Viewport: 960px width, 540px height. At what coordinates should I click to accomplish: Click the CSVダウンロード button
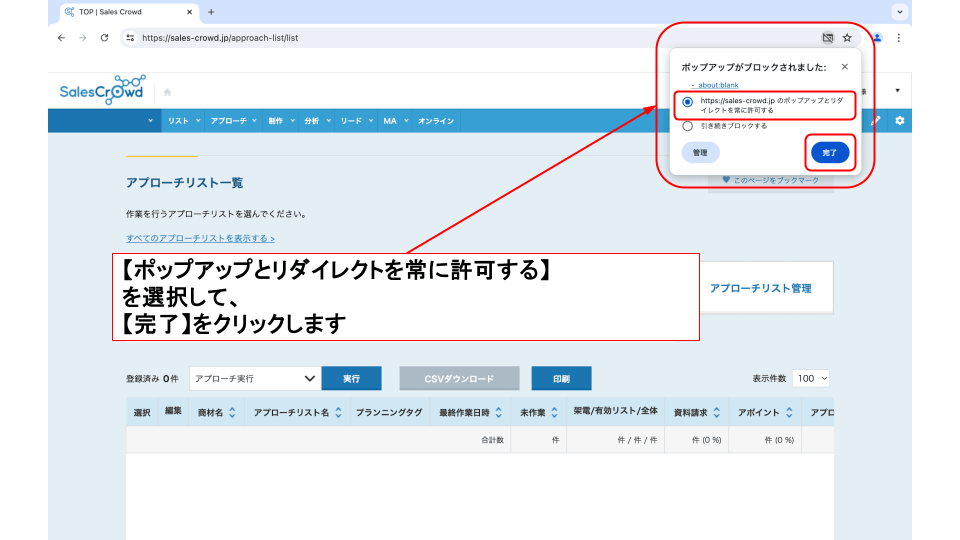pyautogui.click(x=459, y=379)
